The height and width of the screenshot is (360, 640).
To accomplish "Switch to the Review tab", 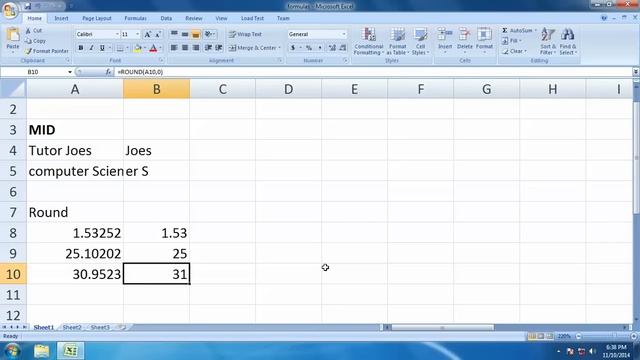I will (x=193, y=18).
